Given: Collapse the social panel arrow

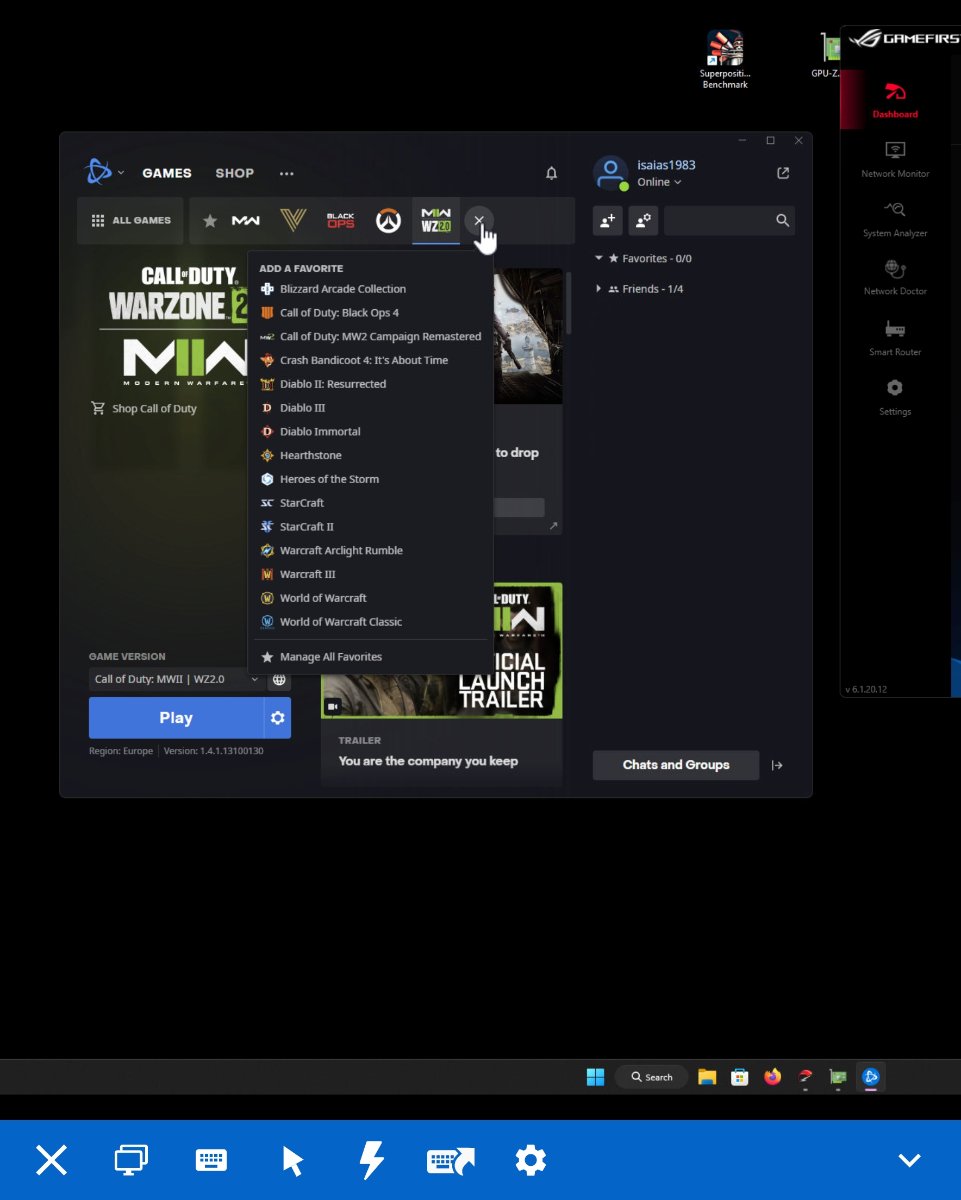Looking at the screenshot, I should (778, 765).
